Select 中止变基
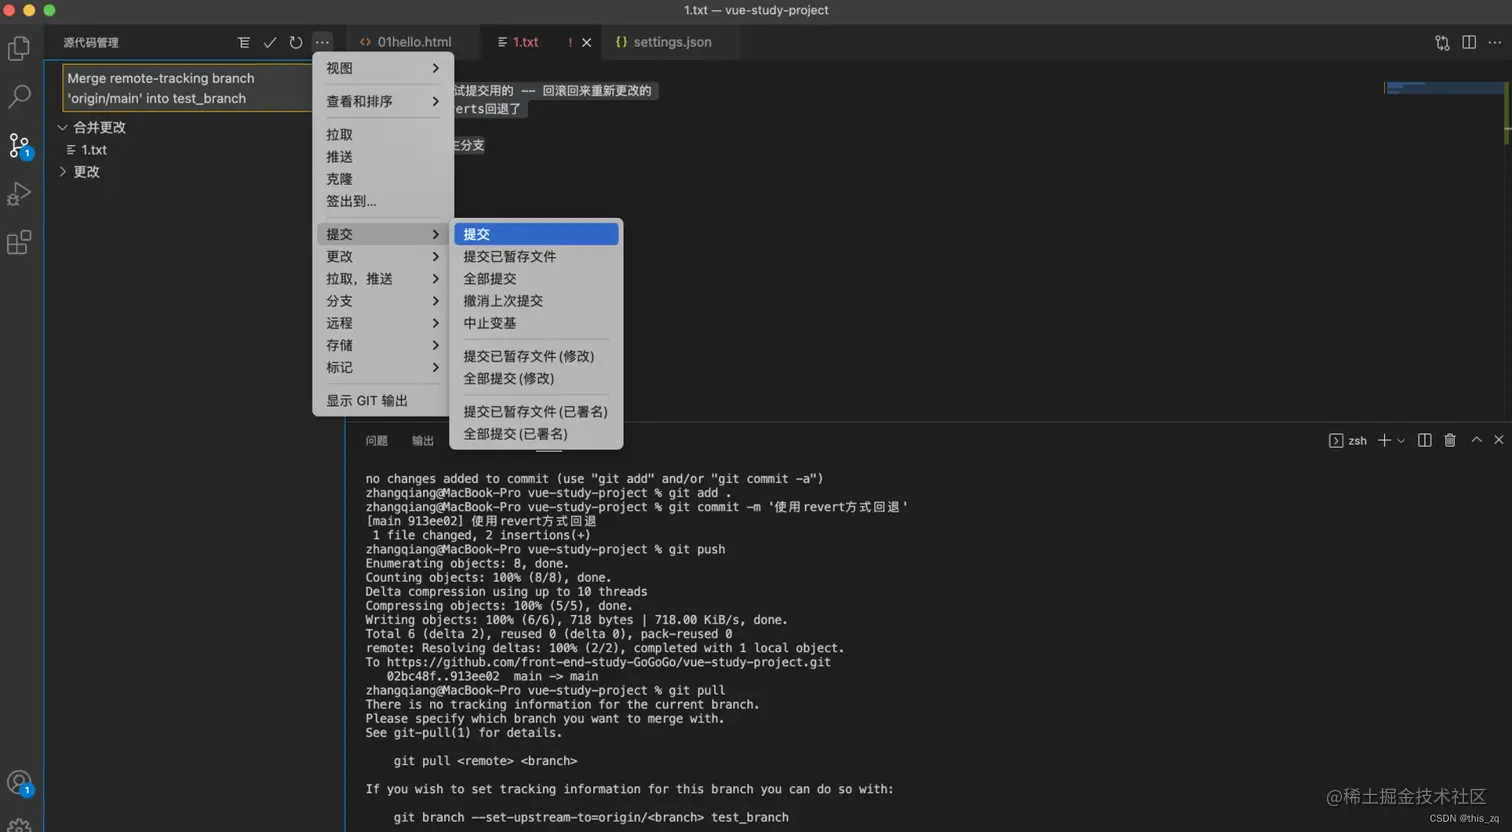 click(536, 323)
